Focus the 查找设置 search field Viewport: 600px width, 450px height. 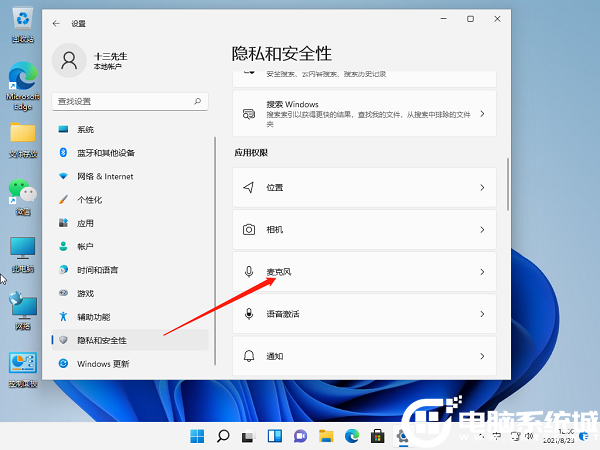(x=130, y=101)
